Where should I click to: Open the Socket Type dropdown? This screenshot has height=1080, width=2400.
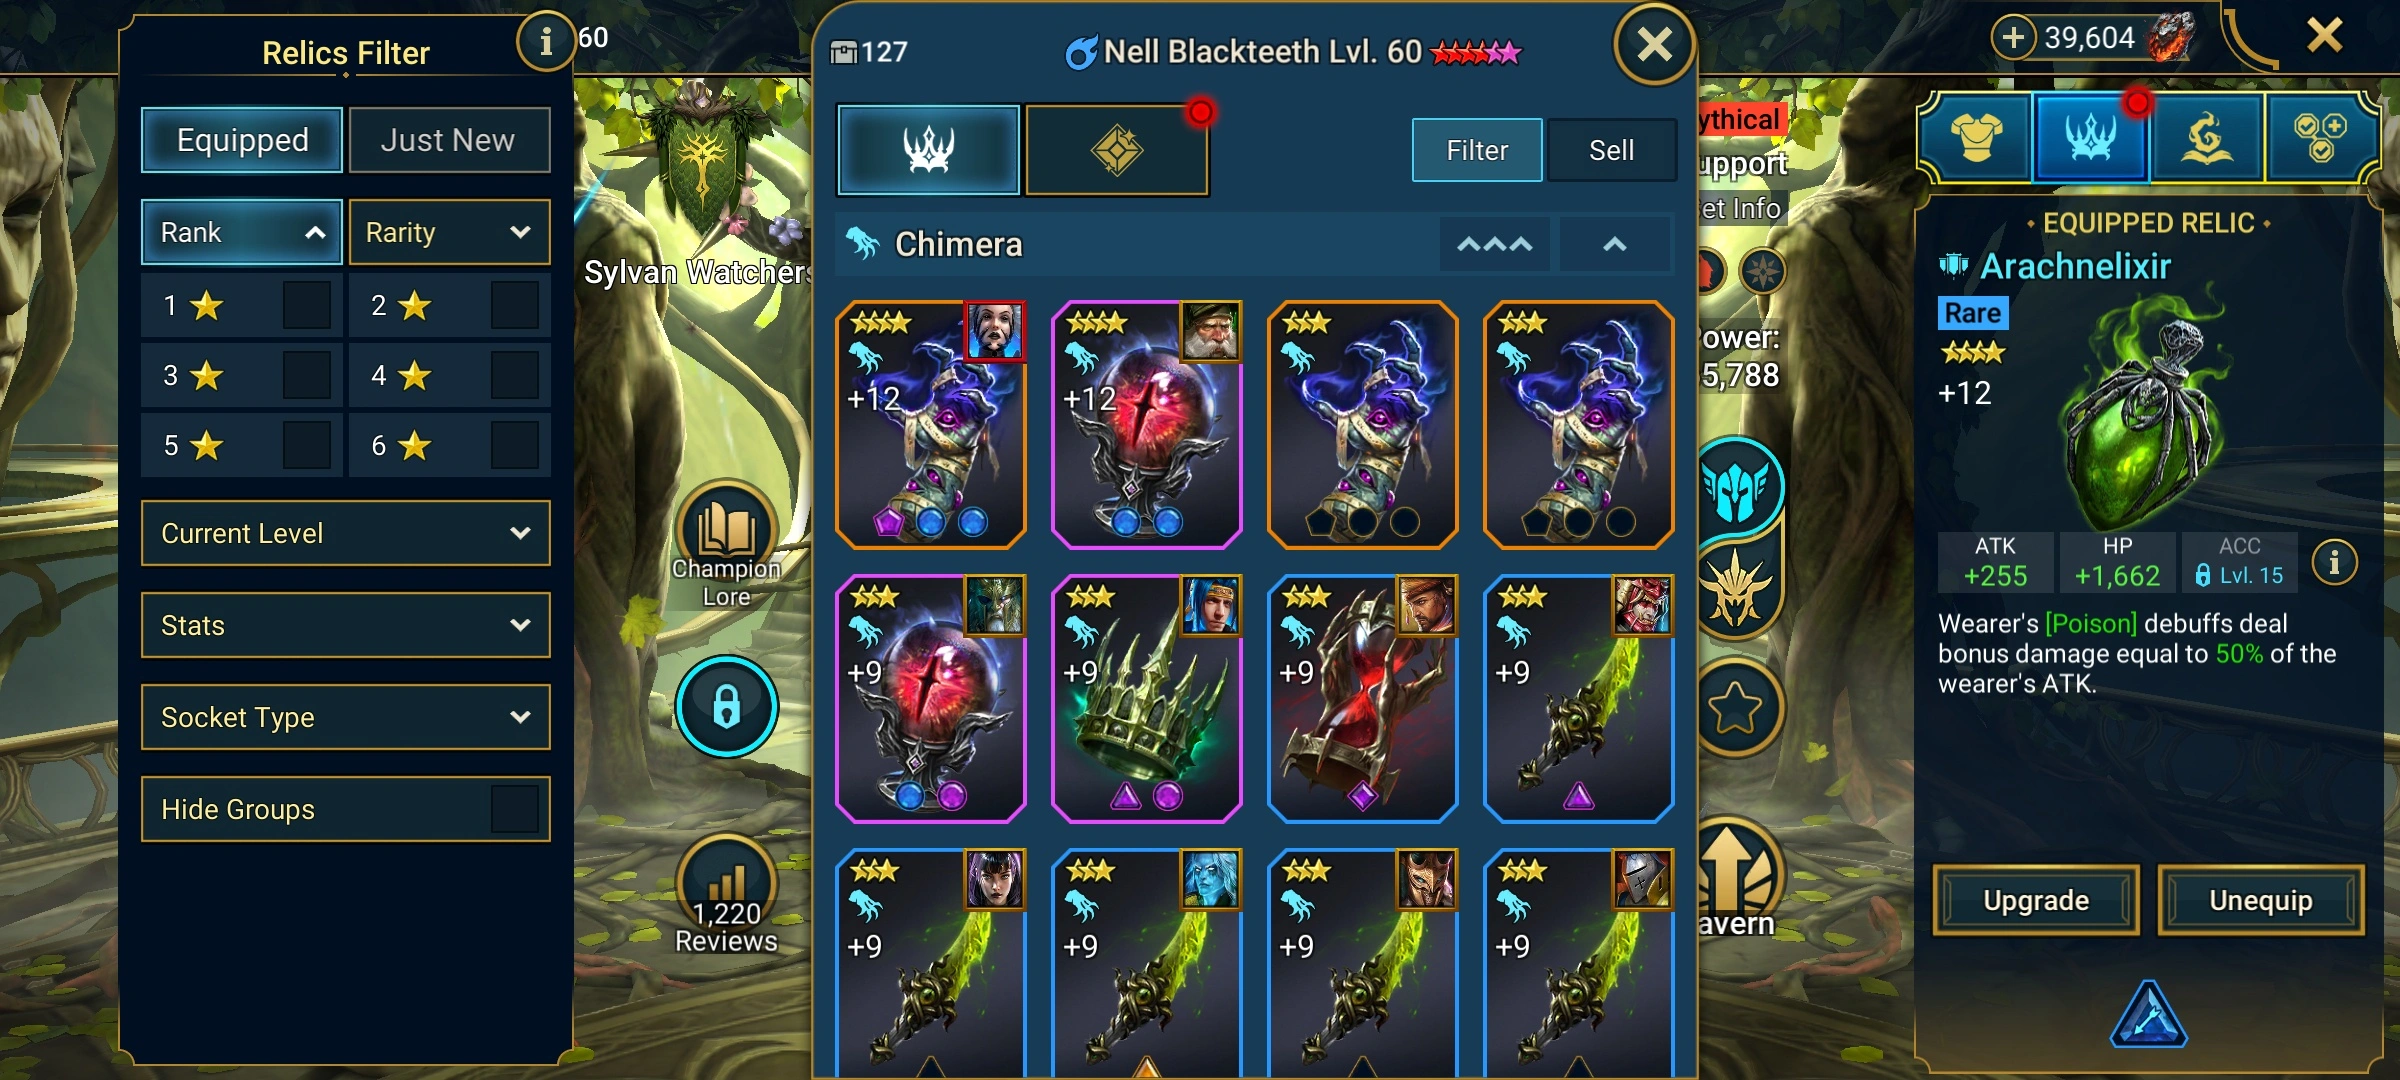(x=346, y=717)
